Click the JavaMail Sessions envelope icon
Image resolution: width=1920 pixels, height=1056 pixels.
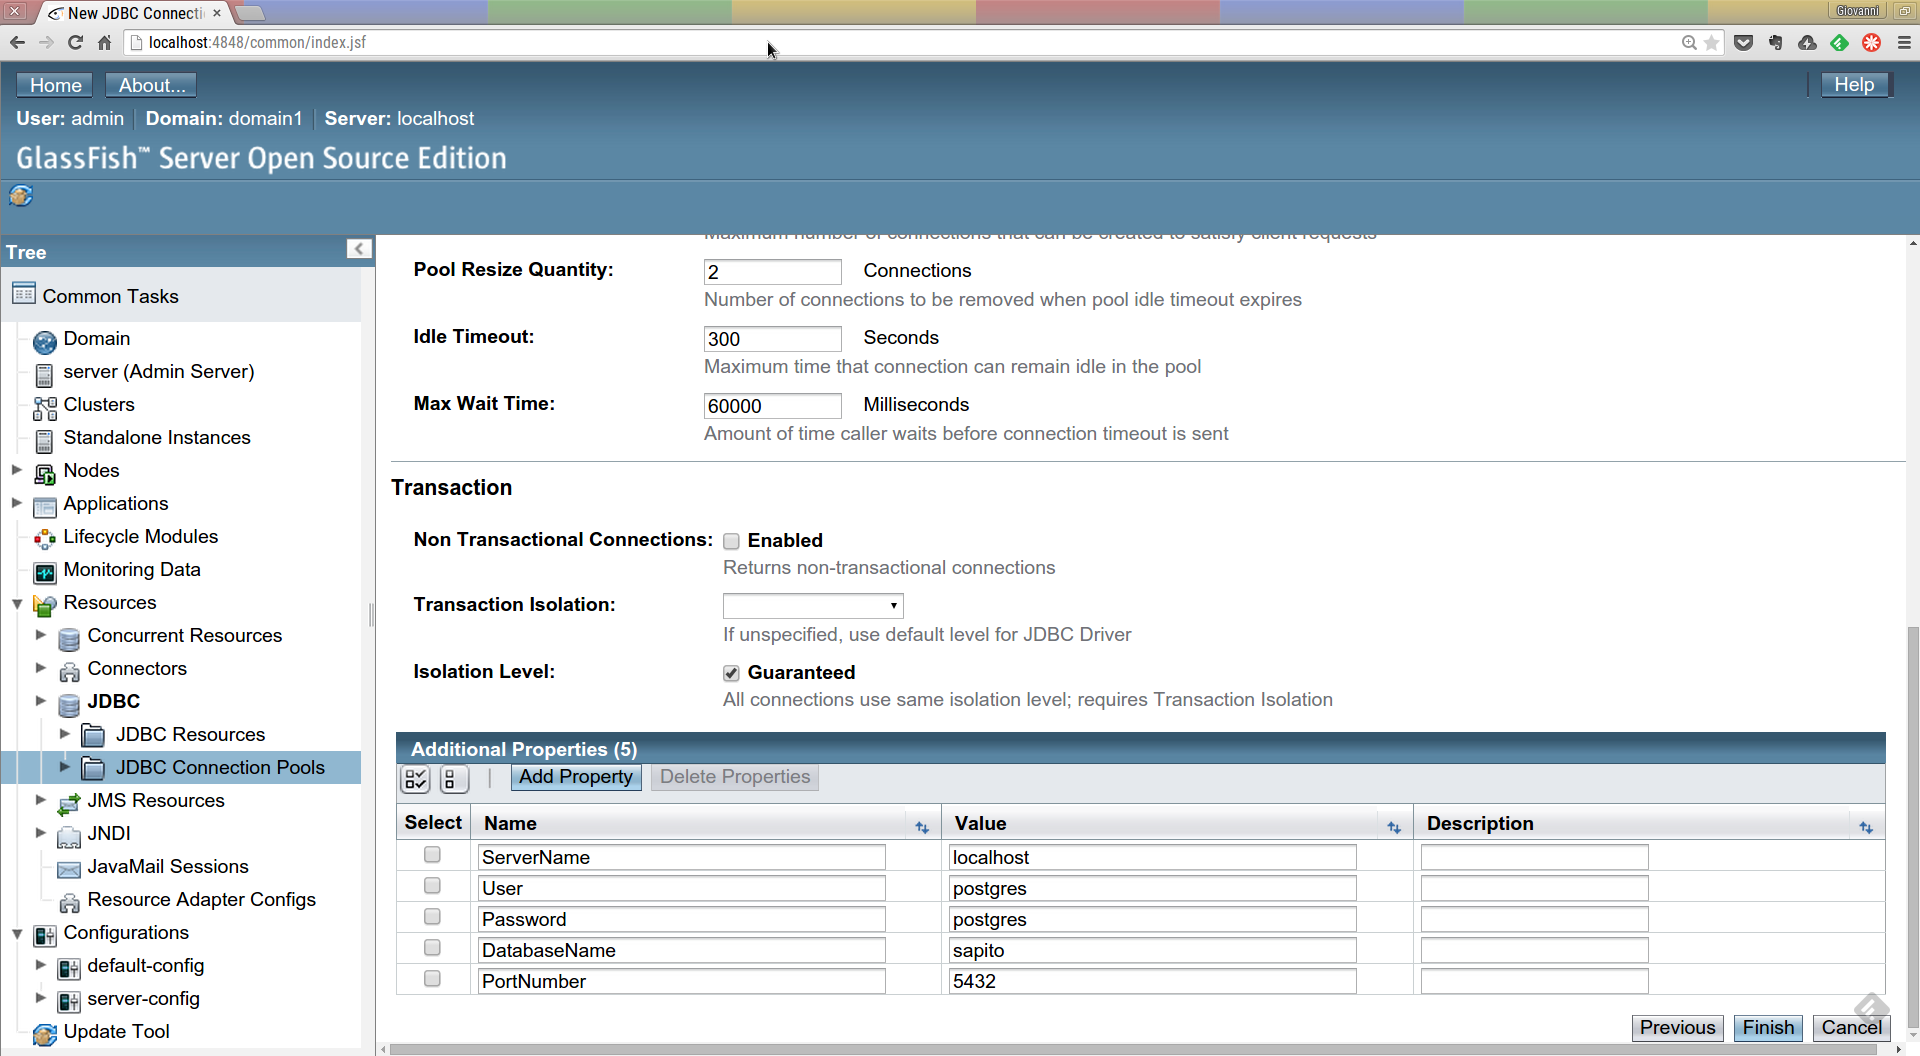tap(69, 869)
